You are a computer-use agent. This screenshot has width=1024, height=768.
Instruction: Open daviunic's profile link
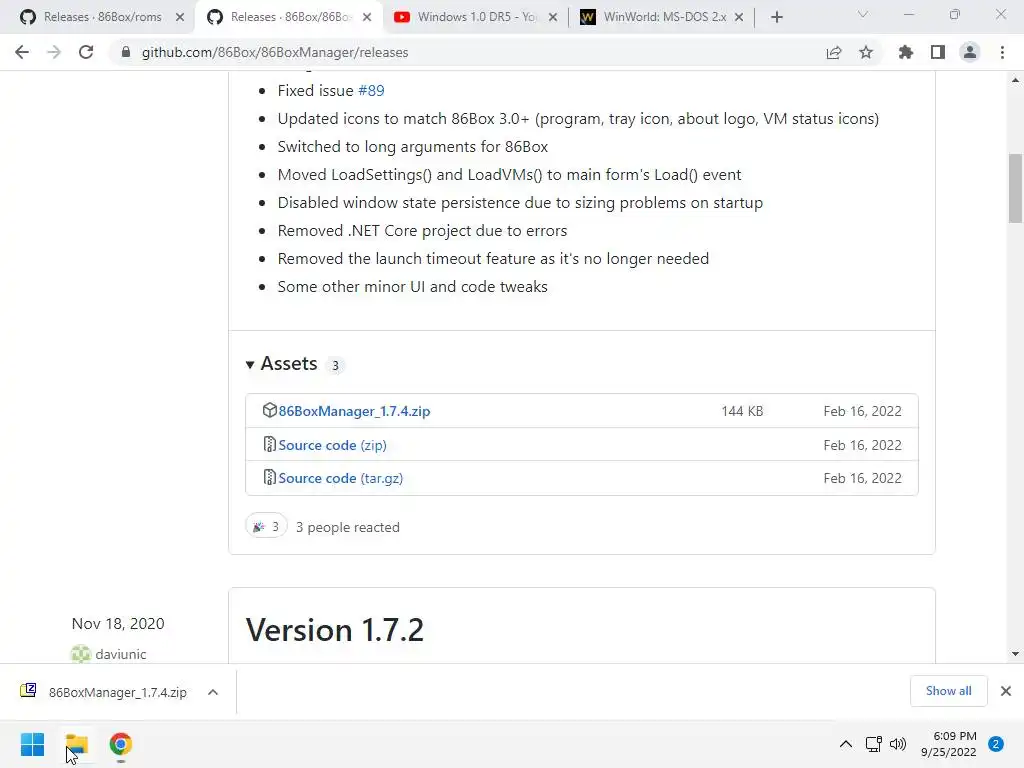[121, 654]
